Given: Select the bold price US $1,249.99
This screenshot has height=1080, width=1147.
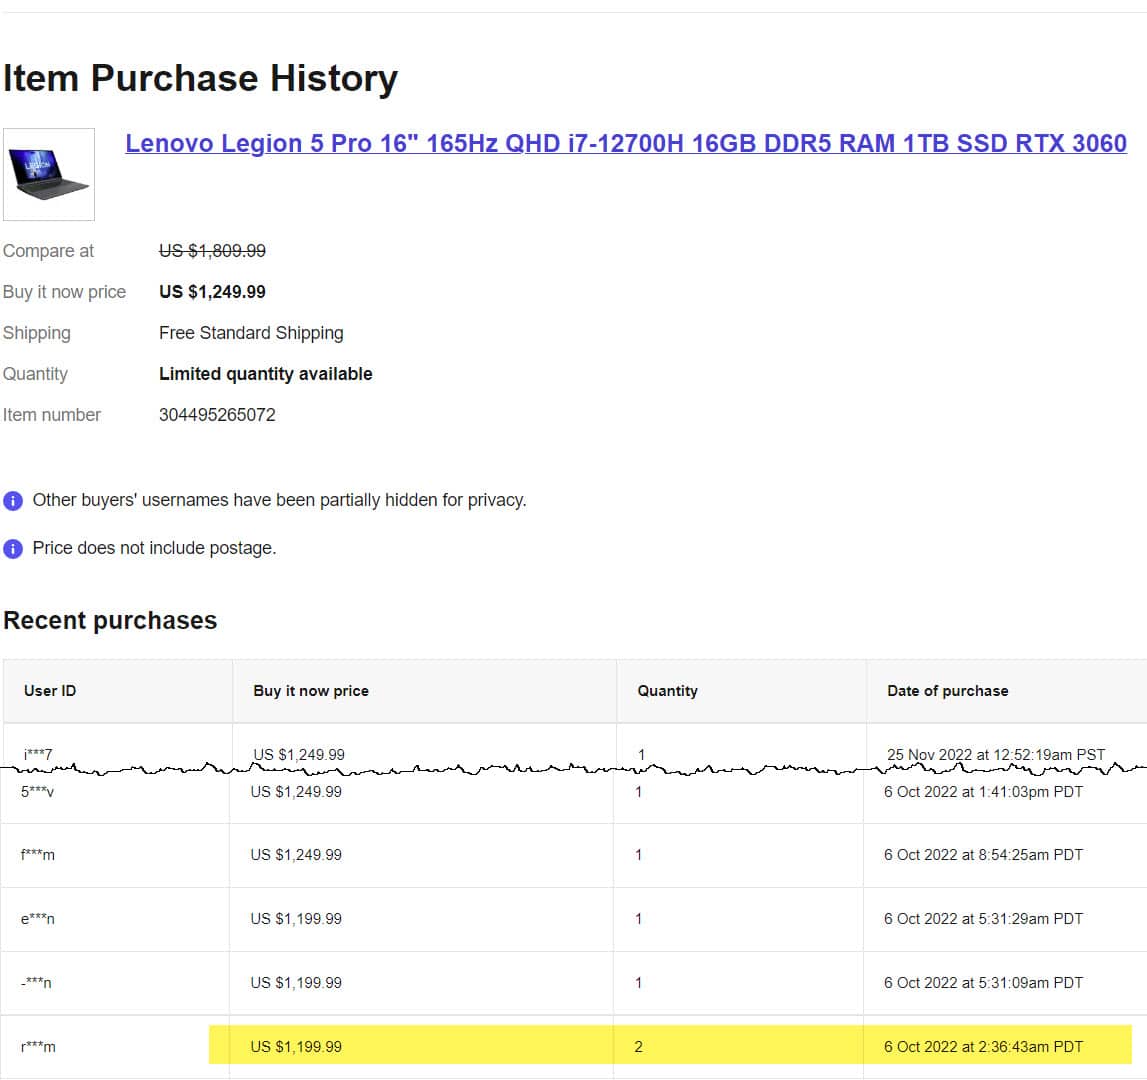Looking at the screenshot, I should pos(212,292).
